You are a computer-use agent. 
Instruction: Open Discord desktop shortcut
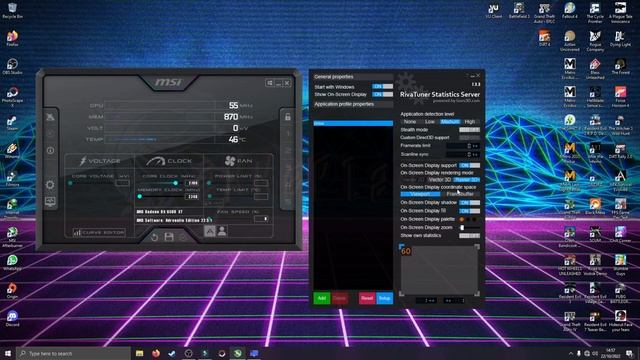12,318
